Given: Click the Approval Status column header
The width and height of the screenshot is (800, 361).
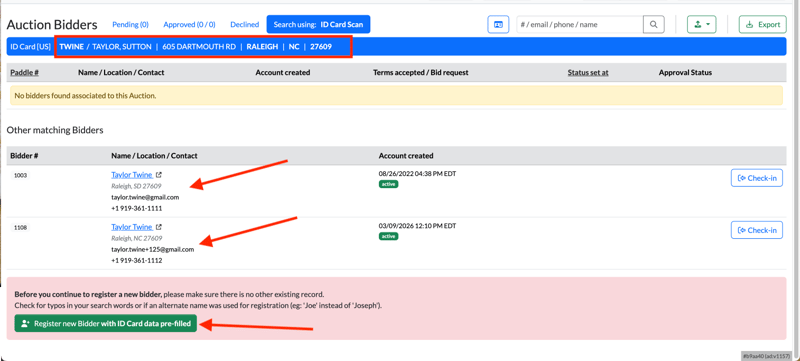Looking at the screenshot, I should click(685, 72).
